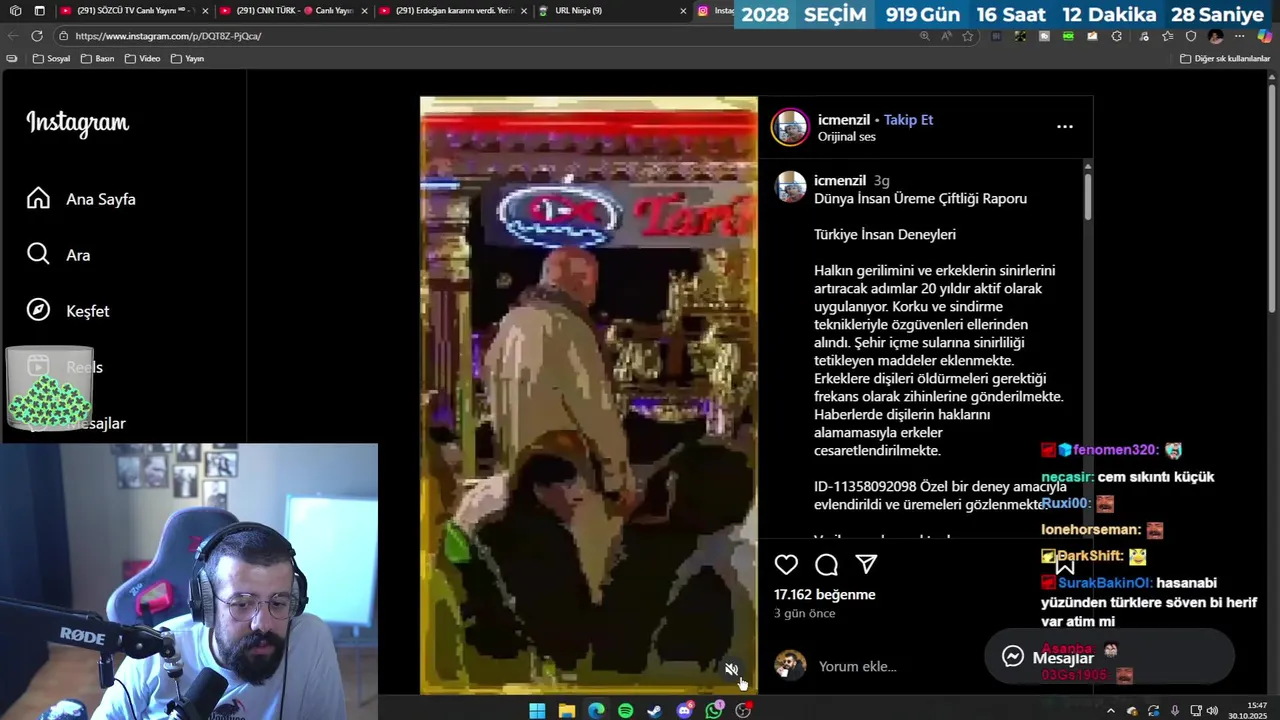Open the Video bookmarks folder
The image size is (1280, 720).
142,59
